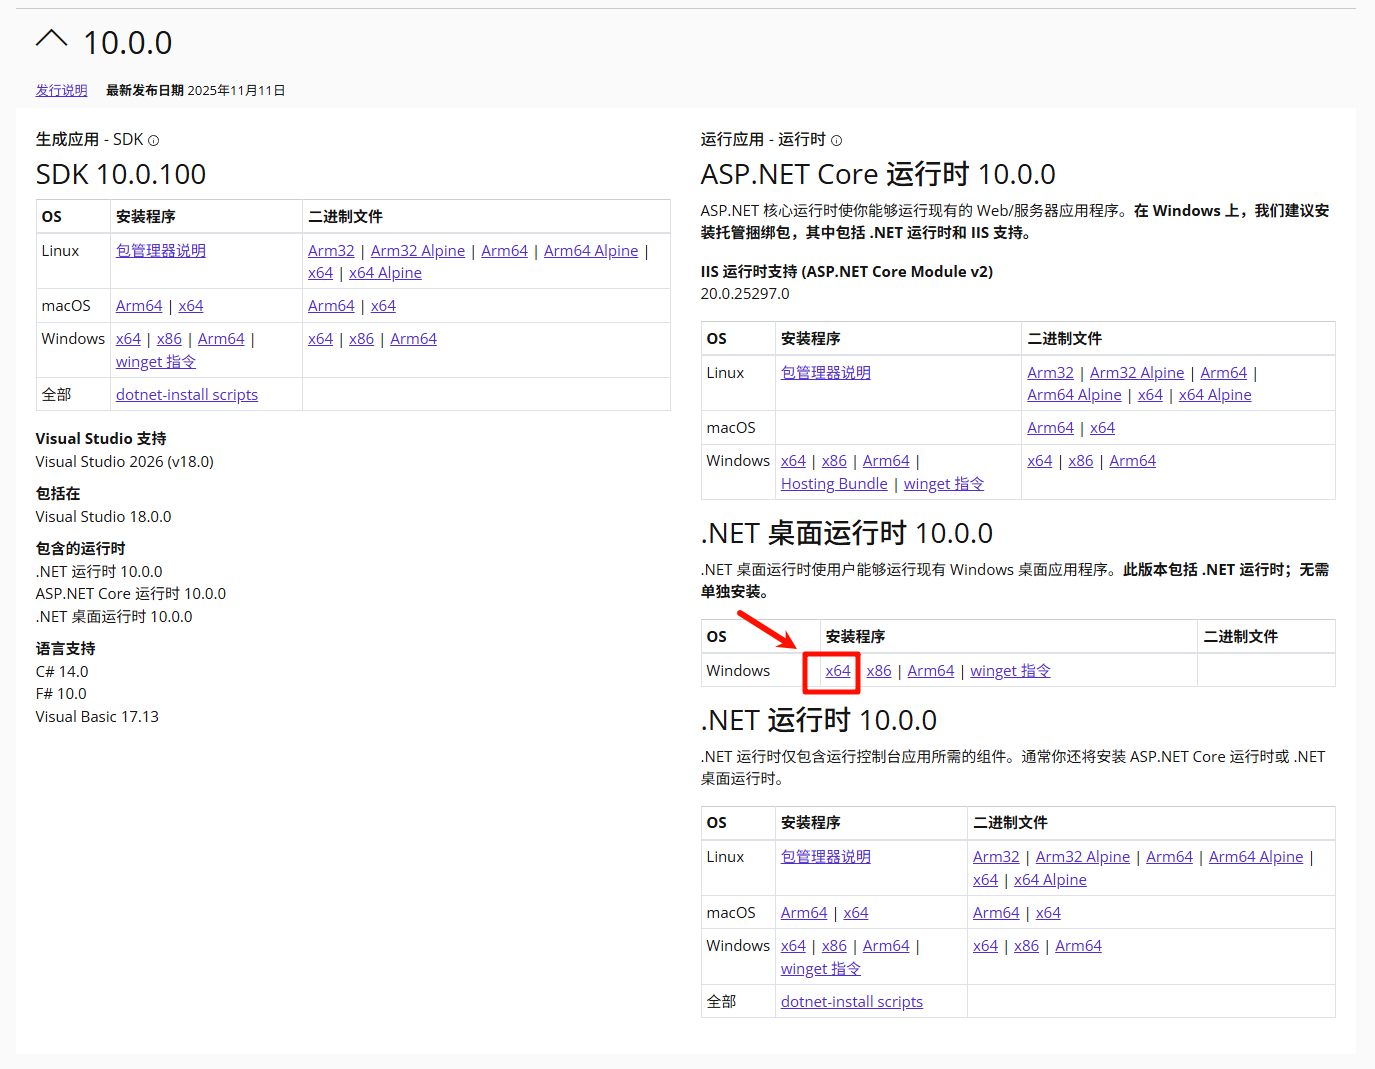1375x1069 pixels.
Task: Download .NET 桌面运行时 Arm64 installer
Action: click(930, 671)
